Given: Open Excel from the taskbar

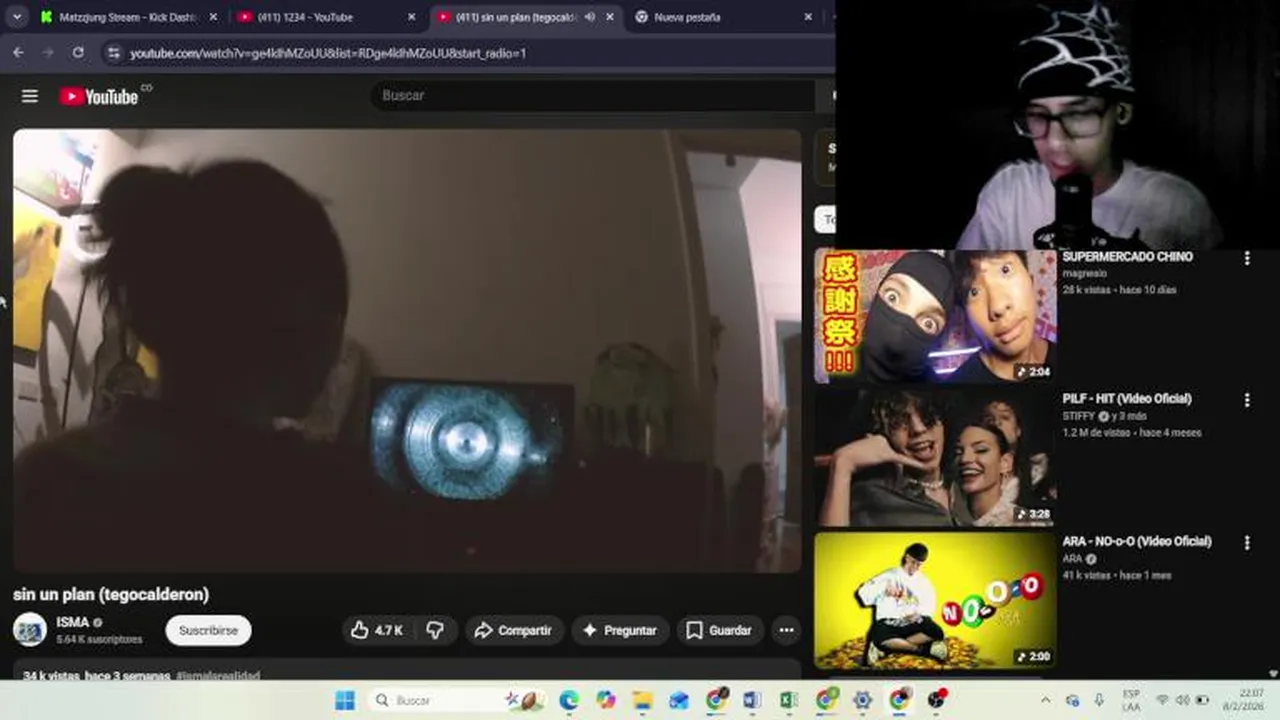Looking at the screenshot, I should (x=789, y=700).
